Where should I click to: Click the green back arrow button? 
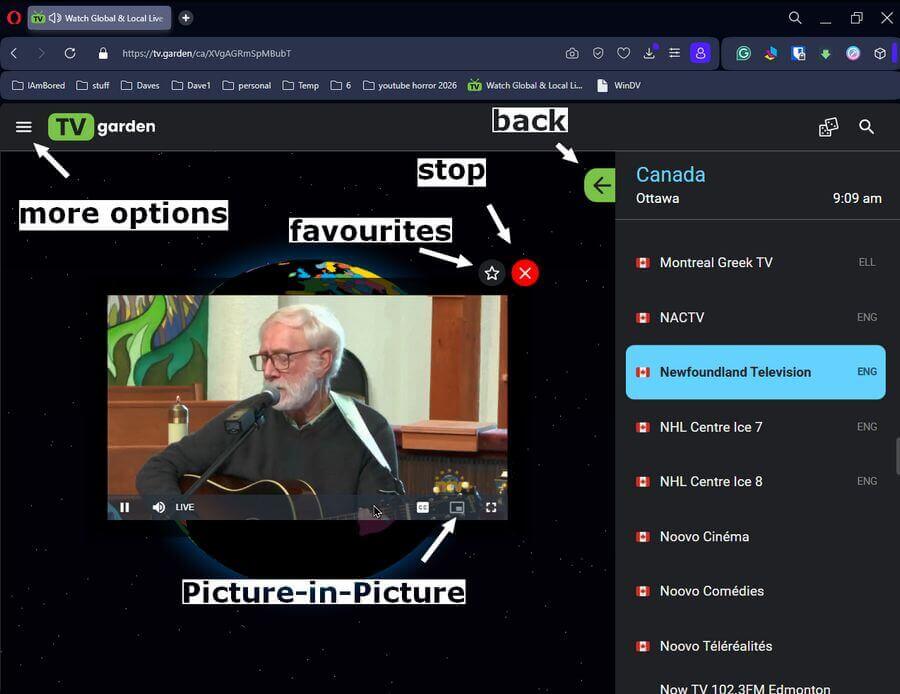click(601, 185)
